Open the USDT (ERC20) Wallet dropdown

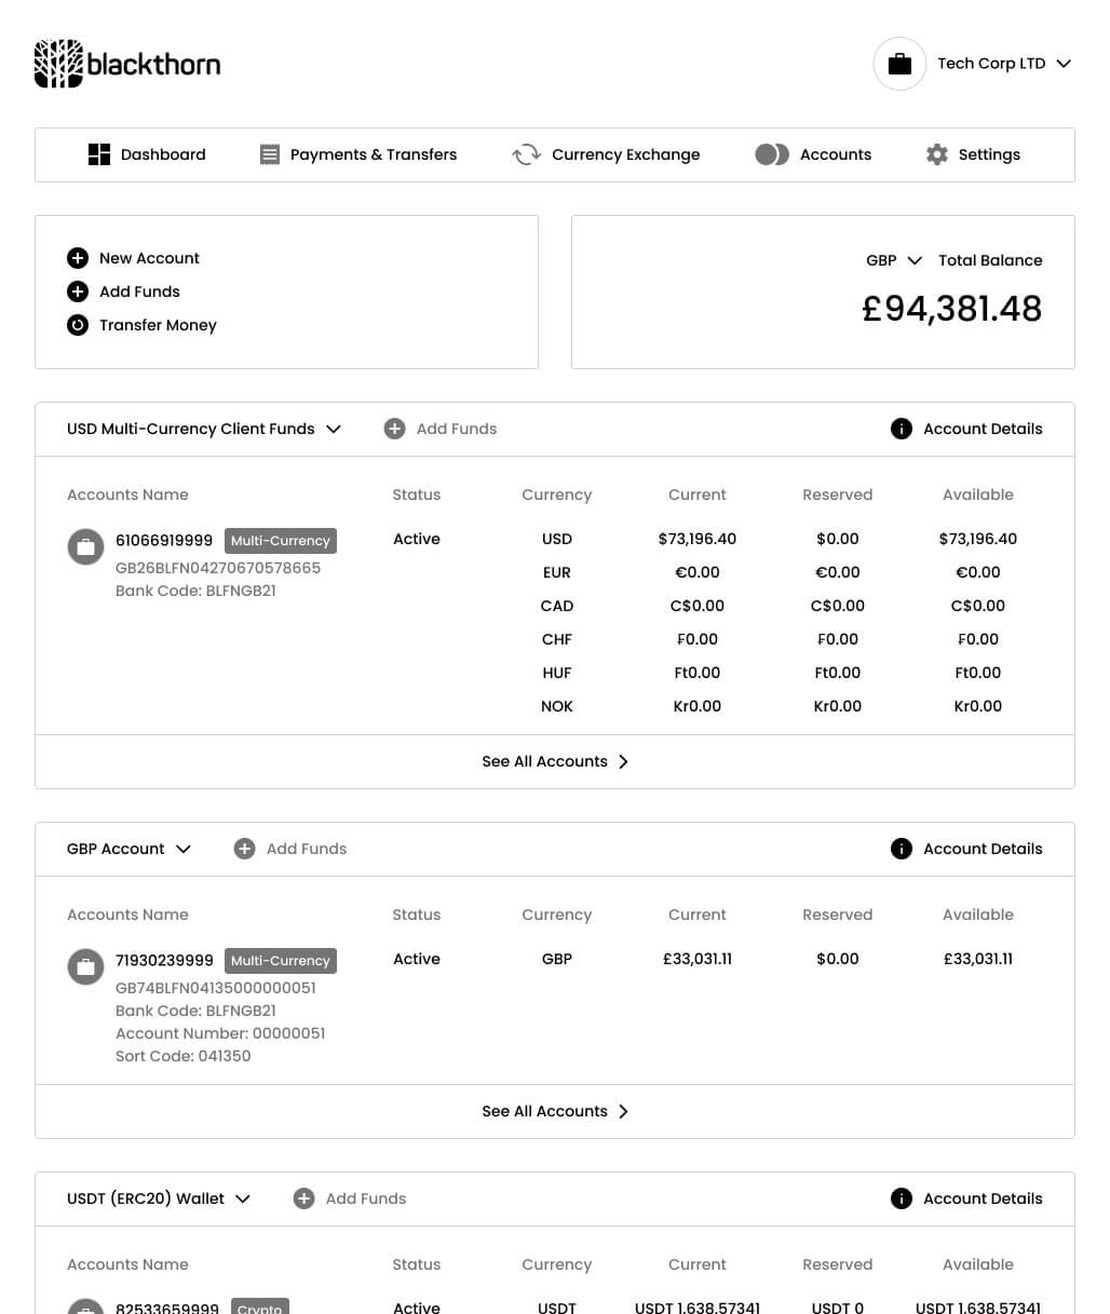pos(243,1199)
